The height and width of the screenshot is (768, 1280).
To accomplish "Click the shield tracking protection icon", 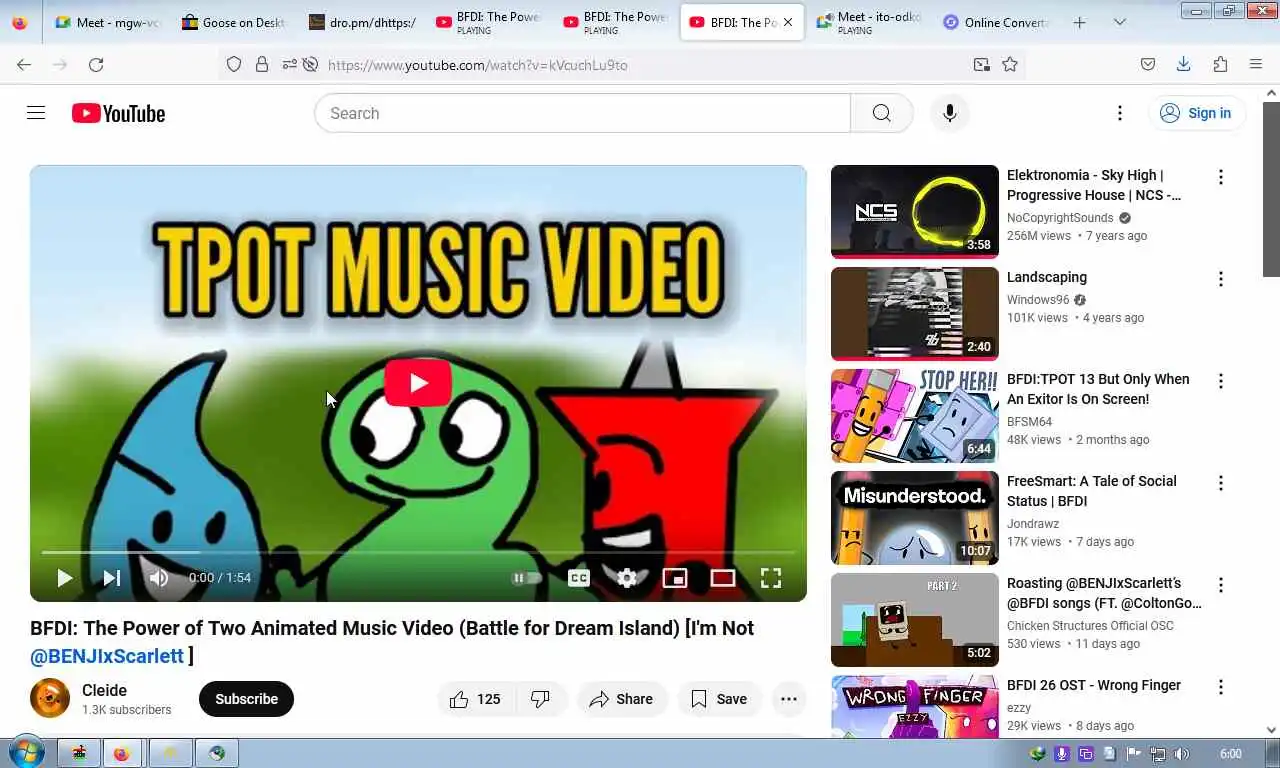I will coord(234,64).
